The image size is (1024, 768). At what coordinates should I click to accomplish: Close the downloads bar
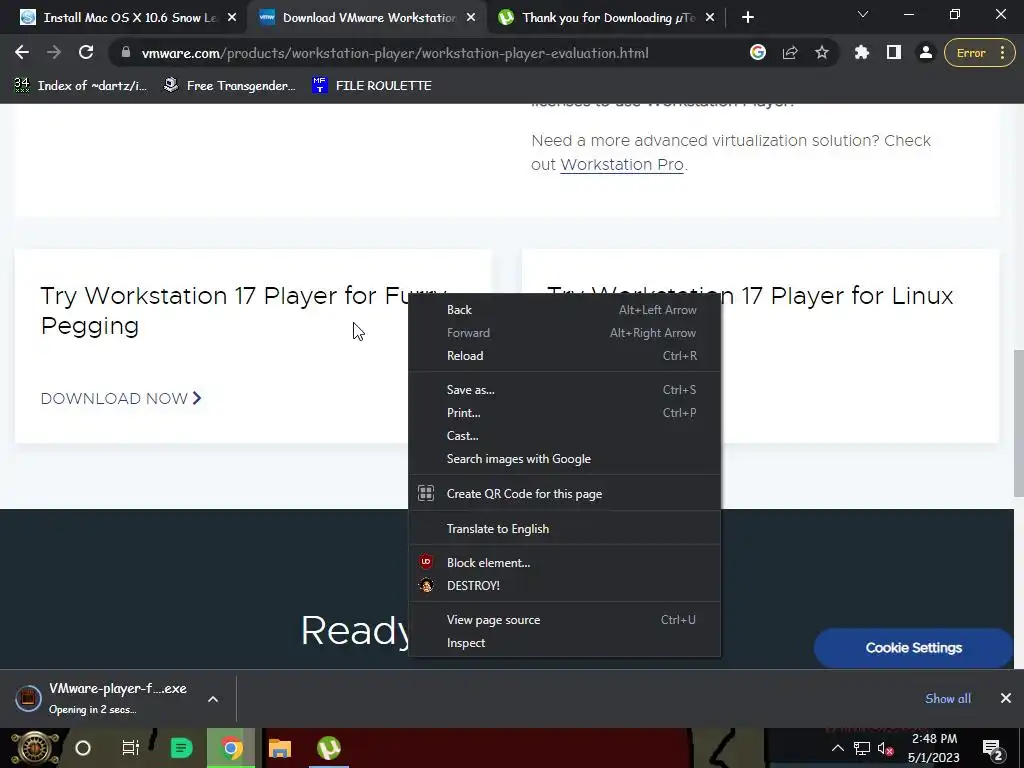[1006, 699]
